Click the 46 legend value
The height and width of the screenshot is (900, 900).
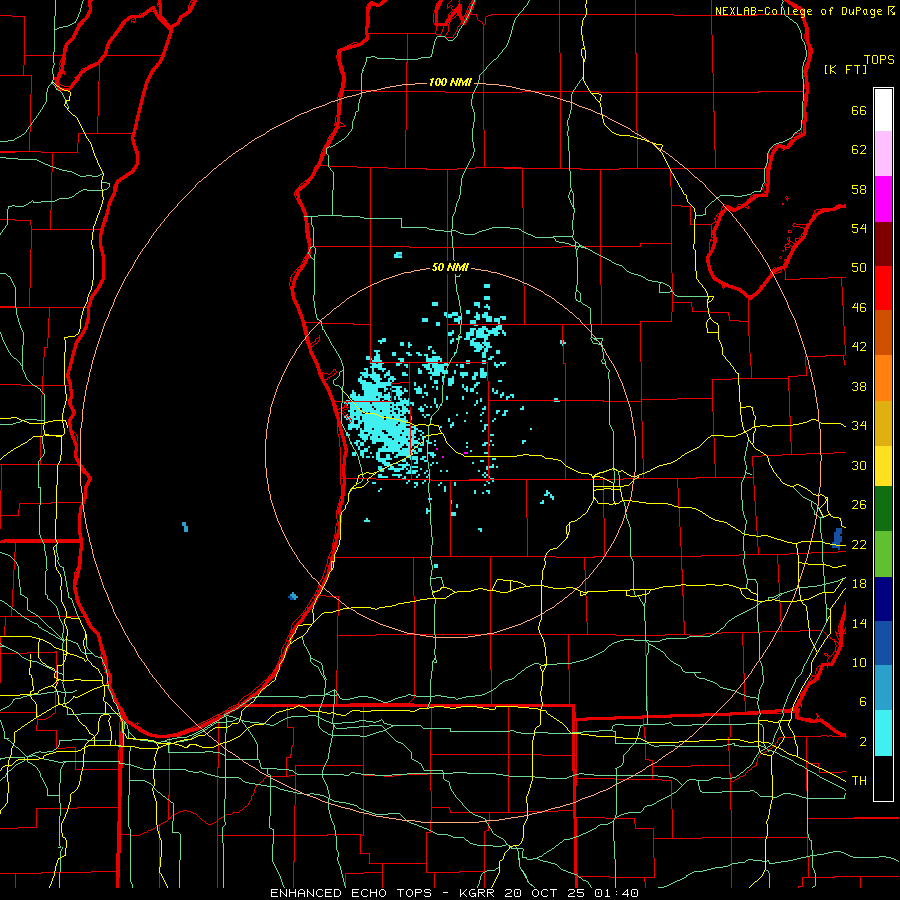coord(859,308)
